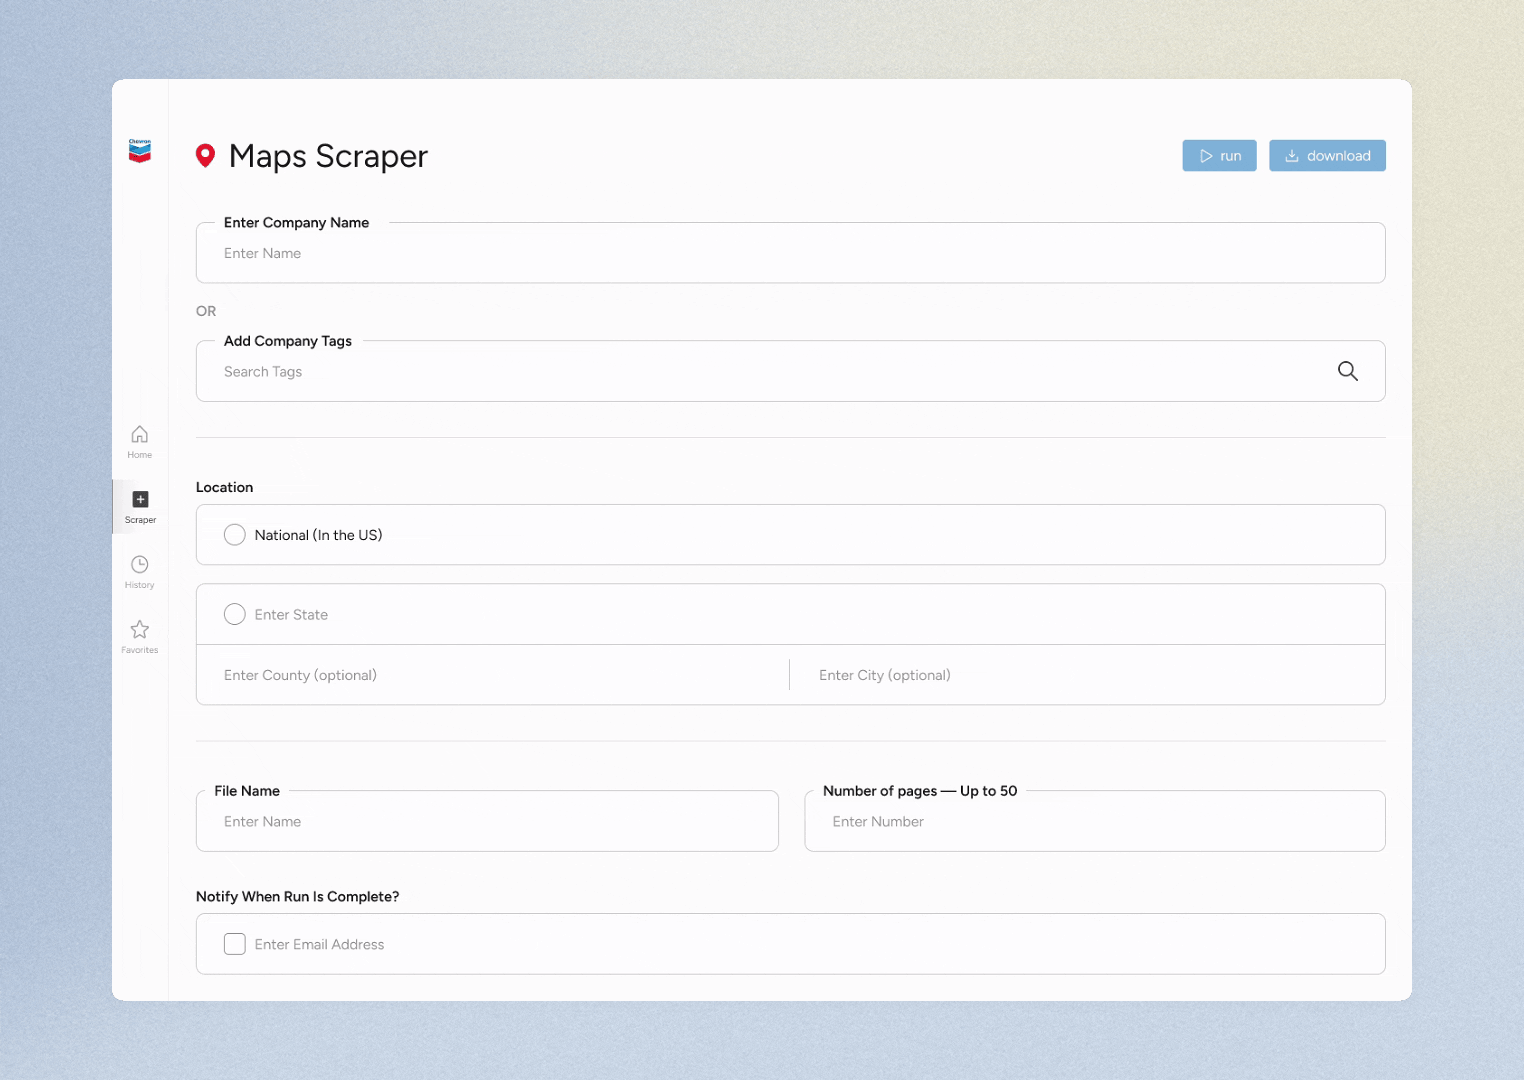Focus the Enter Company Name input field
The height and width of the screenshot is (1080, 1524).
(x=790, y=253)
